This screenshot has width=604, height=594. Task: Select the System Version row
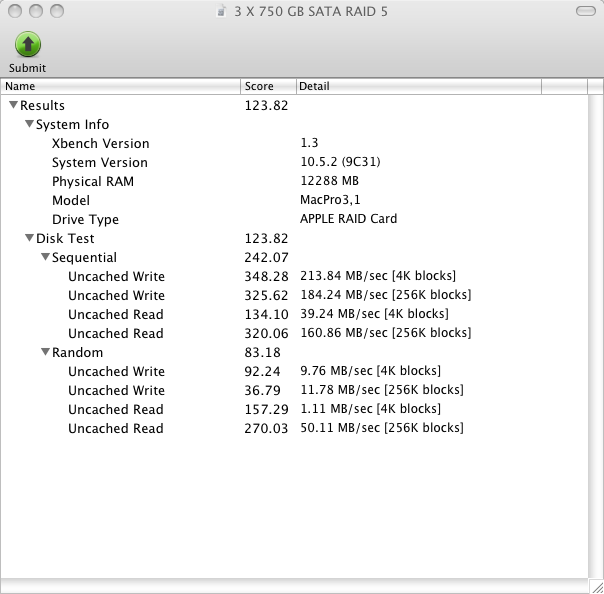[x=294, y=162]
